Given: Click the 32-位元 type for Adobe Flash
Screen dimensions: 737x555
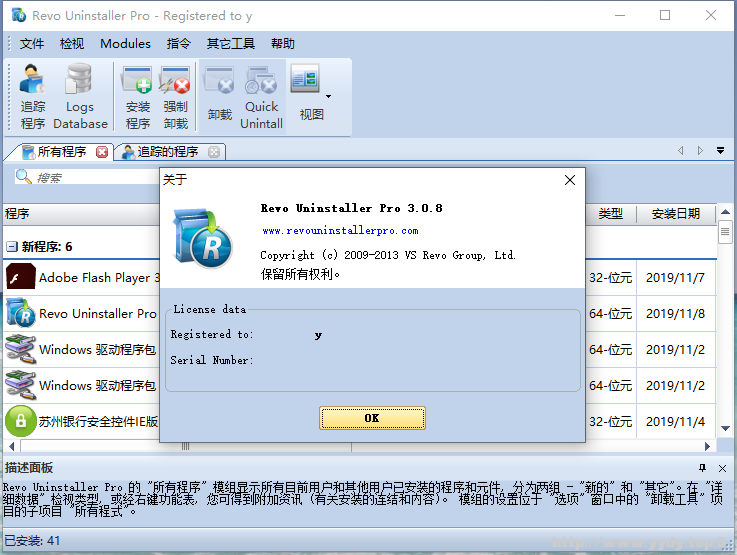Looking at the screenshot, I should click(610, 278).
